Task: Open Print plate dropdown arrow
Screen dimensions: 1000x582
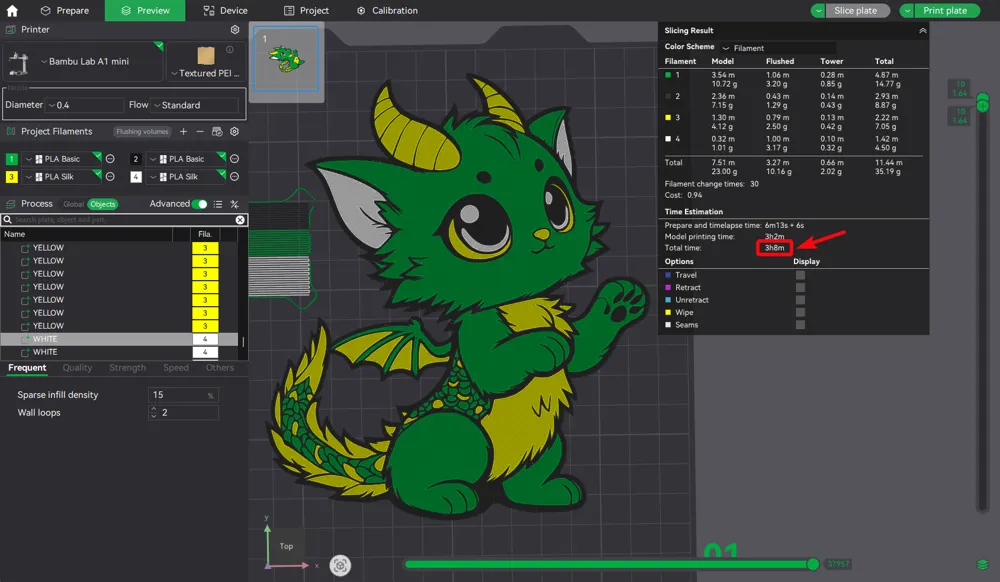Action: point(906,11)
